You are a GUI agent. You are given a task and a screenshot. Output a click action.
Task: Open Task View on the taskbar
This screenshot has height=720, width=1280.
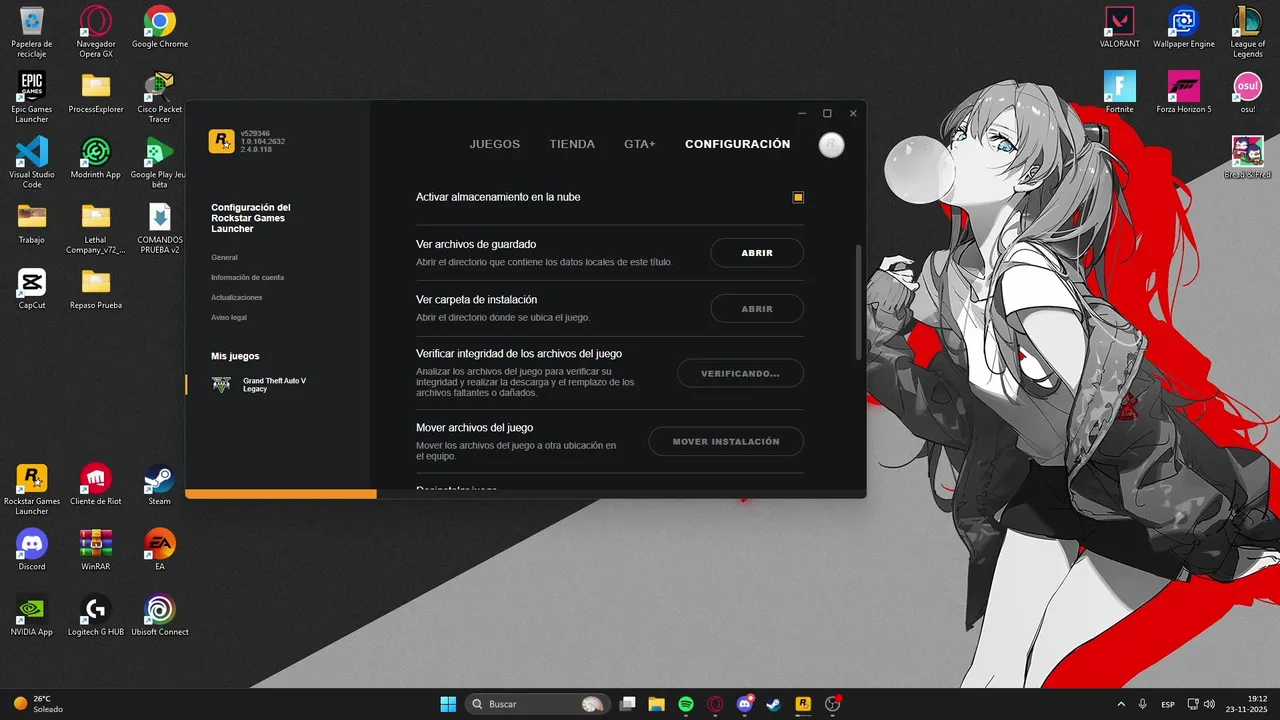(627, 704)
